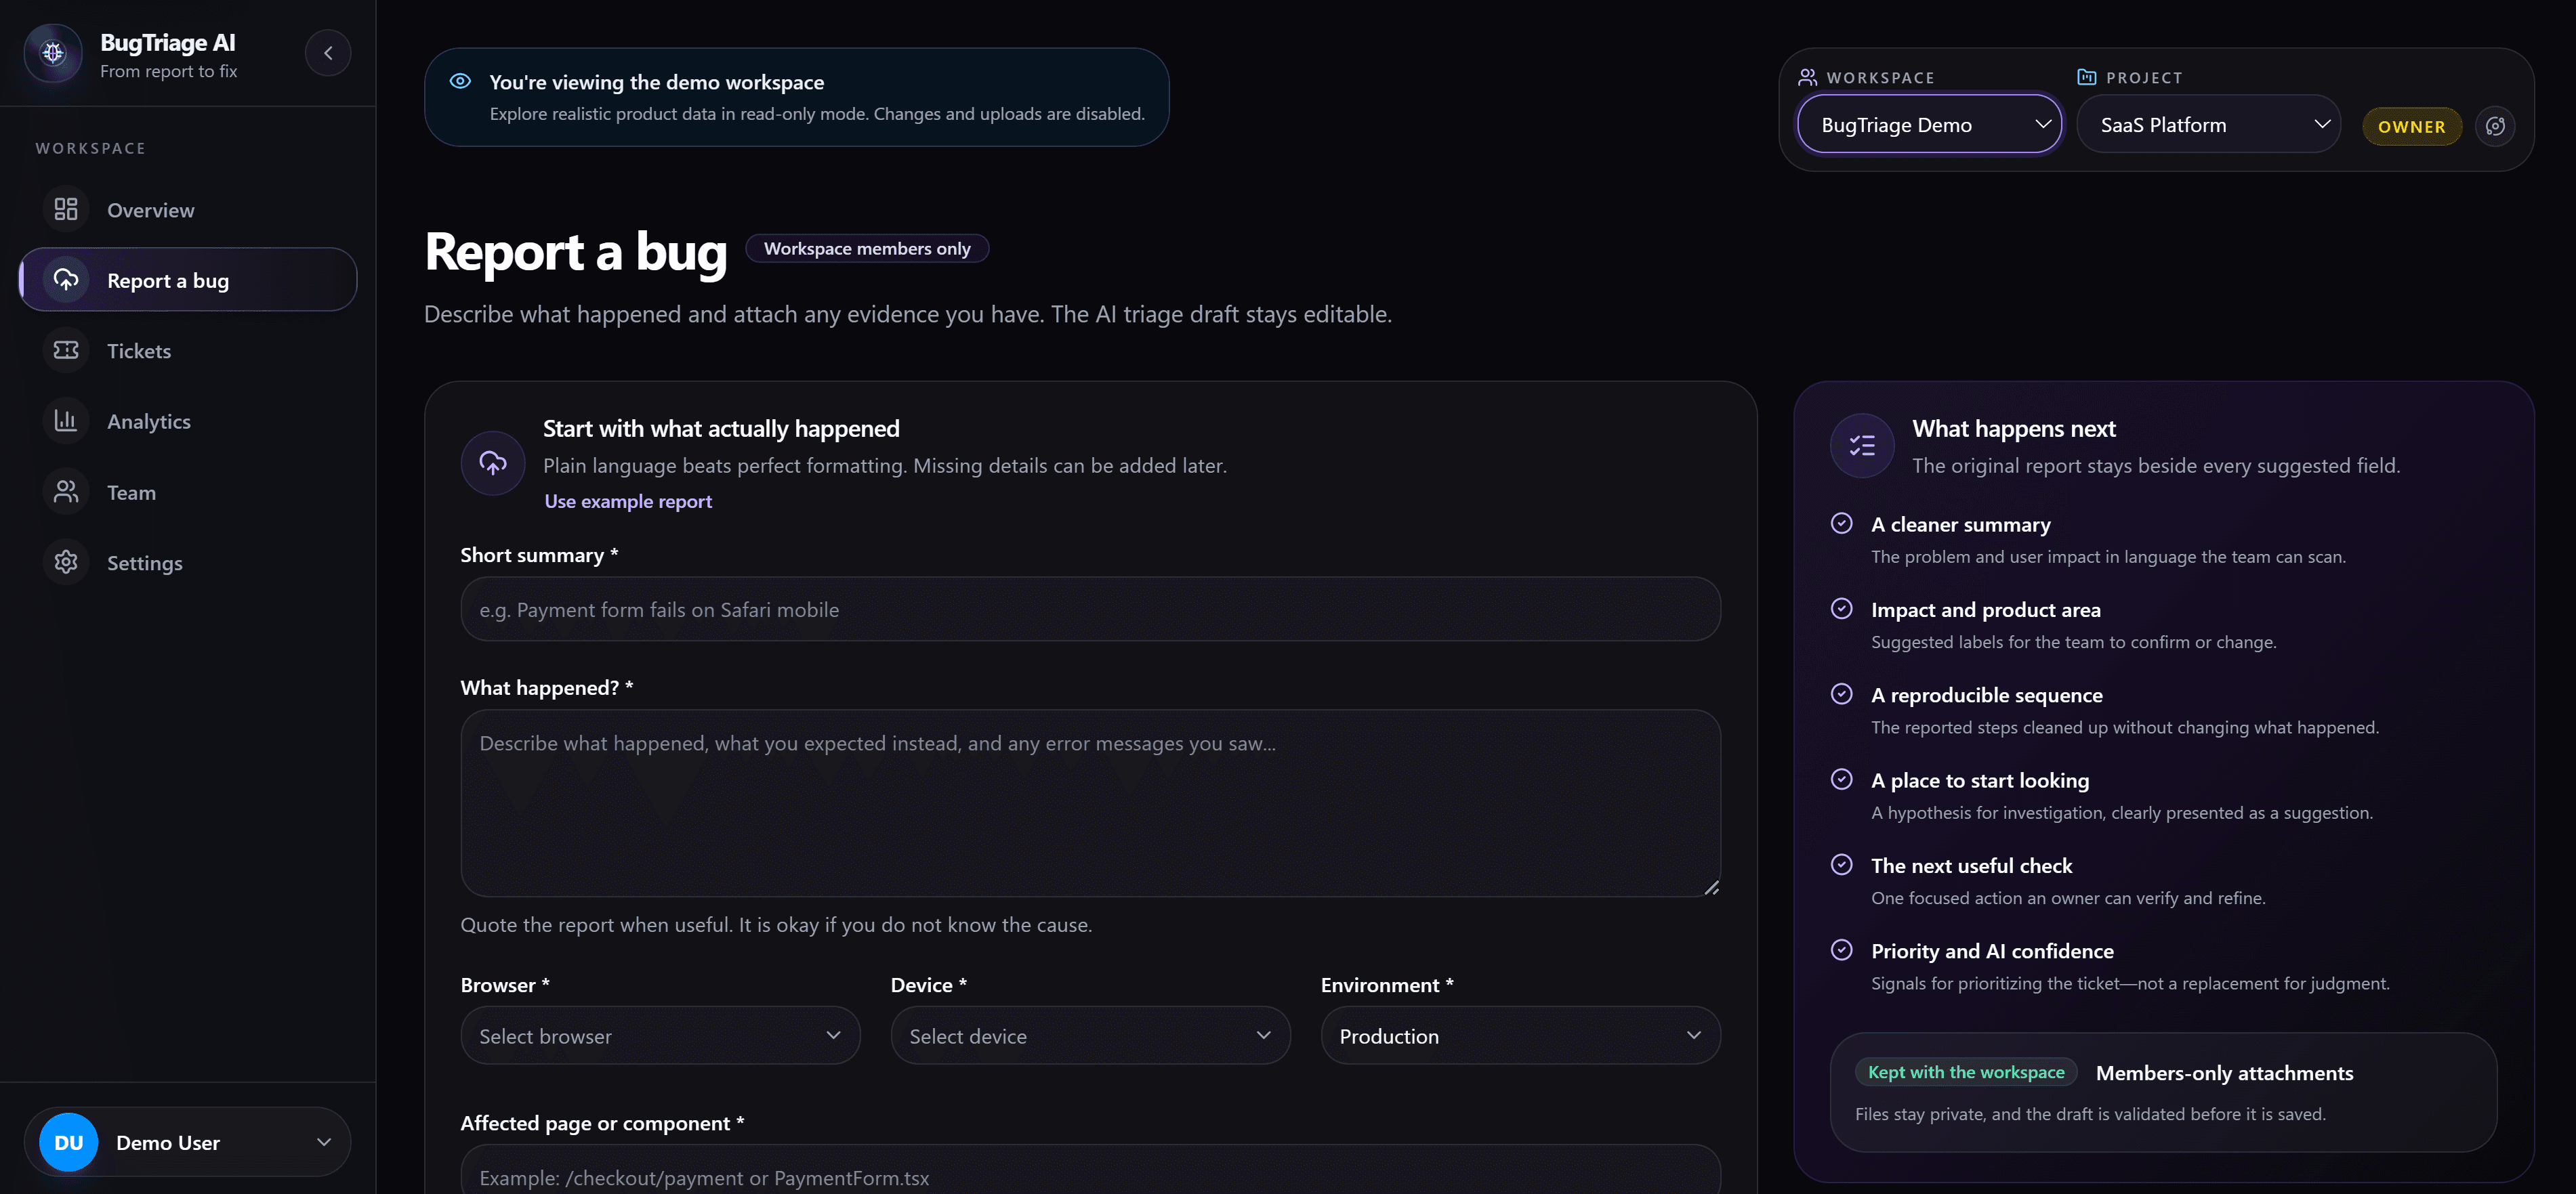This screenshot has width=2576, height=1194.
Task: Open Tickets in the sidebar
Action: [x=188, y=350]
